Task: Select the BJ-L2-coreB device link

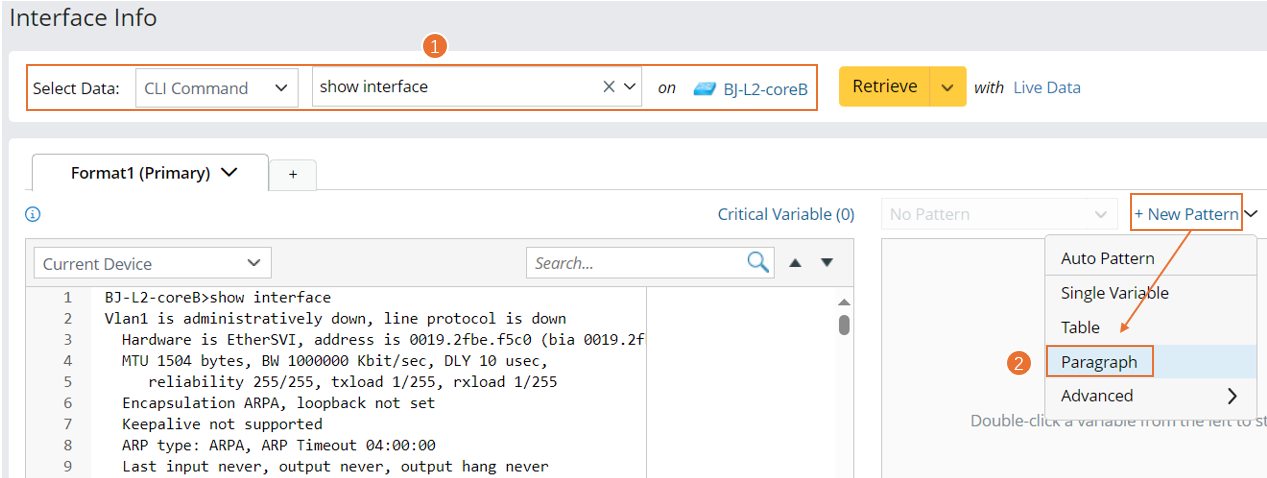Action: point(765,88)
